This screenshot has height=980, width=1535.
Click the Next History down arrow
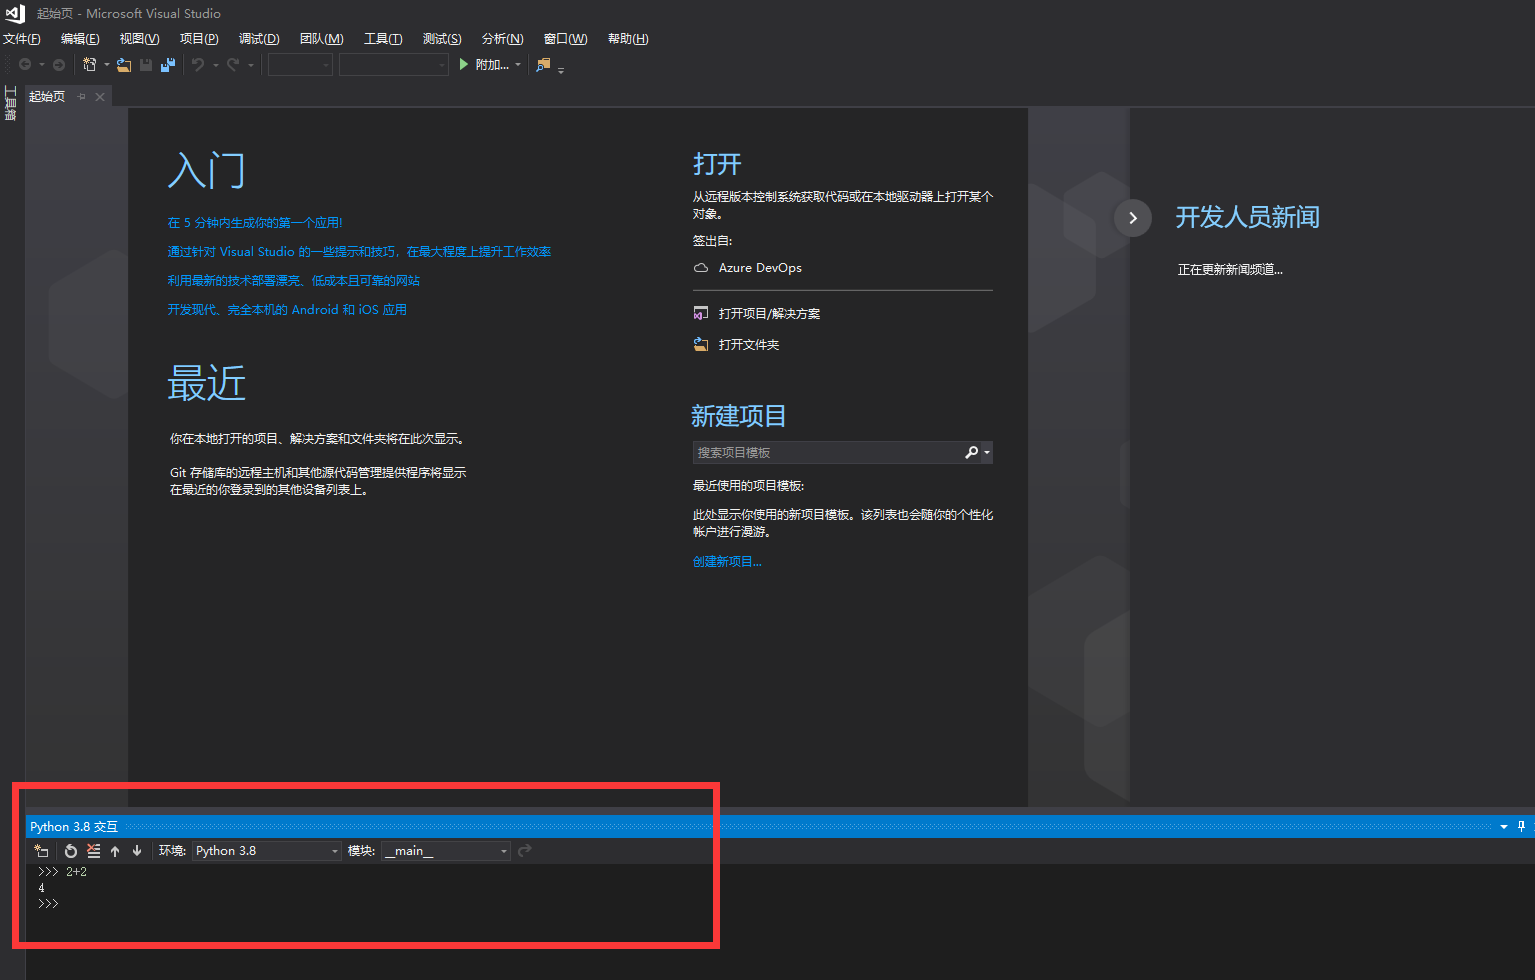137,851
